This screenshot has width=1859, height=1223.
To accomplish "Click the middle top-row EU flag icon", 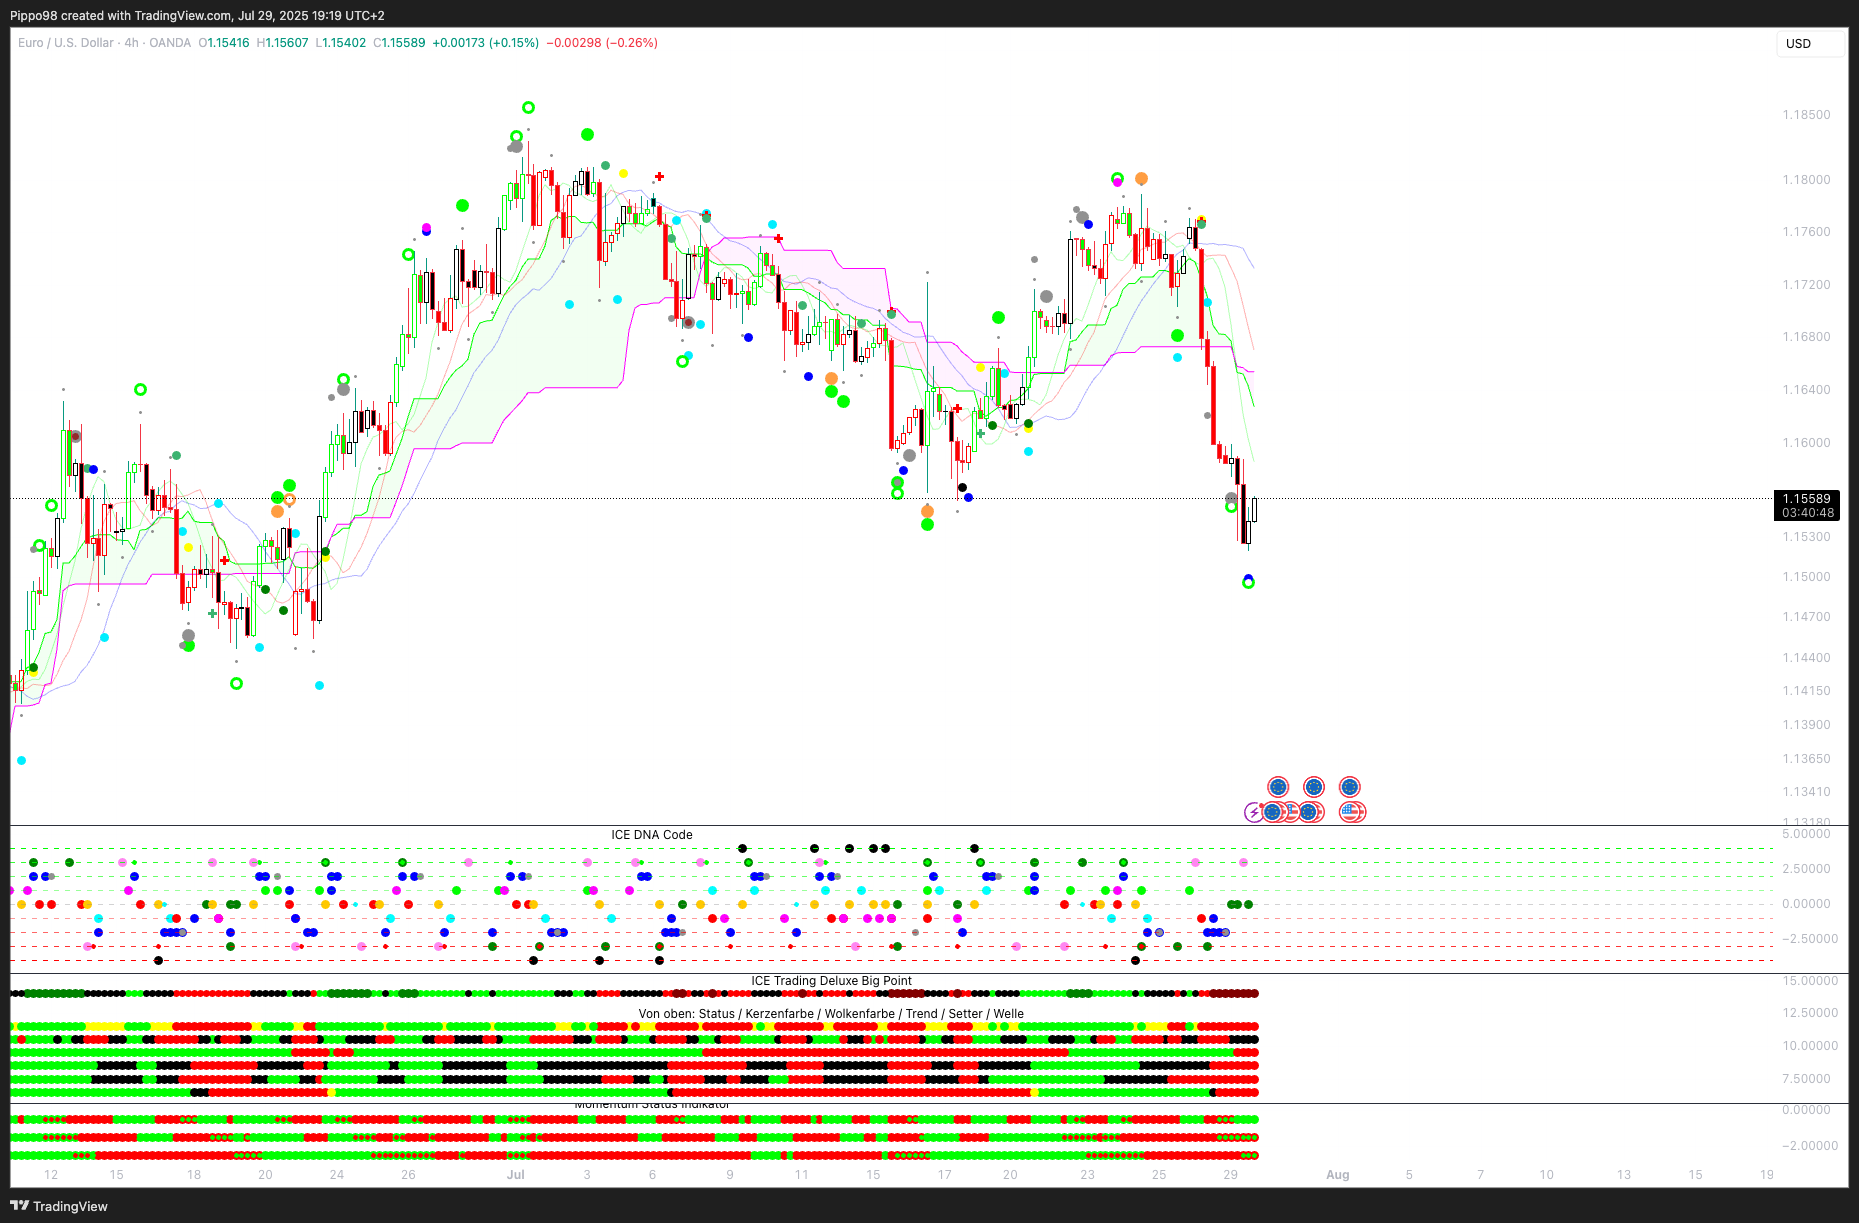I will pos(1313,787).
